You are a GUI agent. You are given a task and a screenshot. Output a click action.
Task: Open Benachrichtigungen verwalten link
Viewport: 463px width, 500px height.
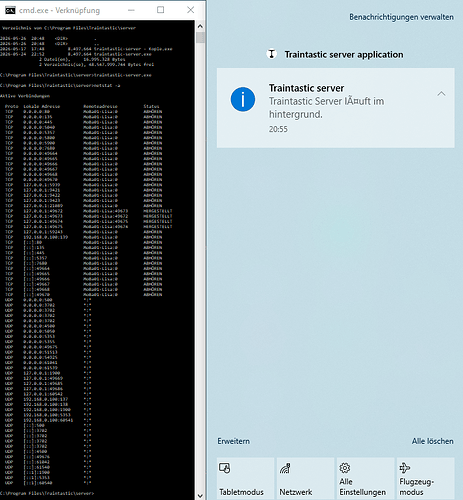(x=401, y=17)
